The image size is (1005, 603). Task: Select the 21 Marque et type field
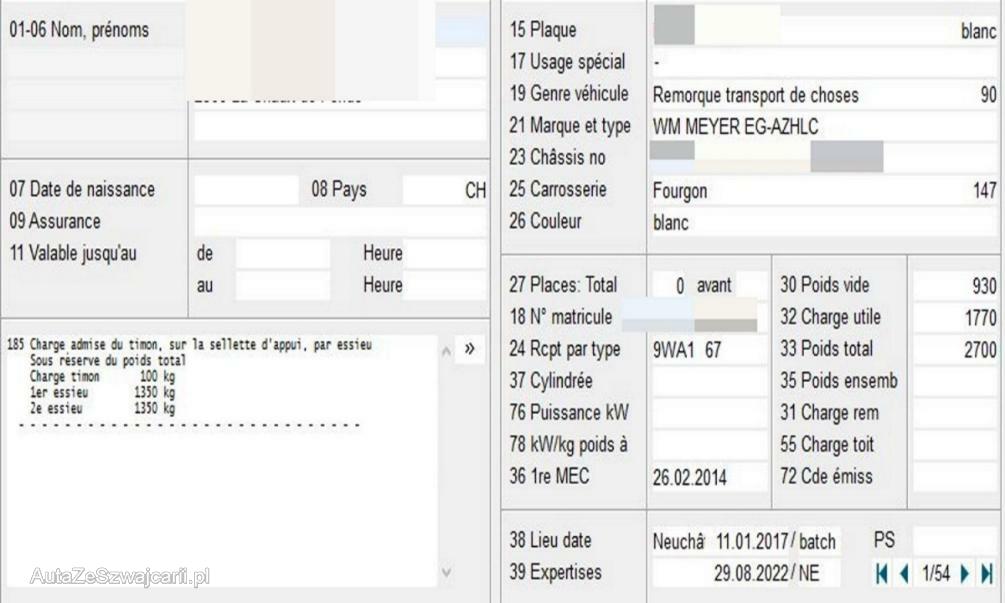824,127
